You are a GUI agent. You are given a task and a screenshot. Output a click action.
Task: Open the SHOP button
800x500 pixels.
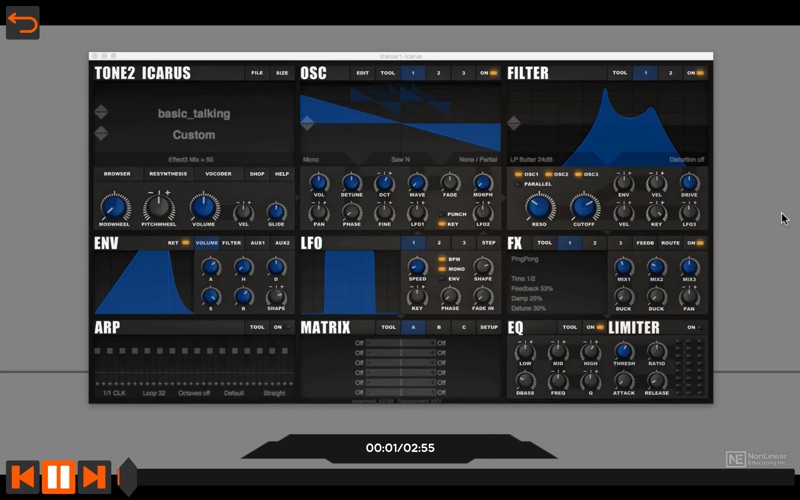[x=257, y=174]
